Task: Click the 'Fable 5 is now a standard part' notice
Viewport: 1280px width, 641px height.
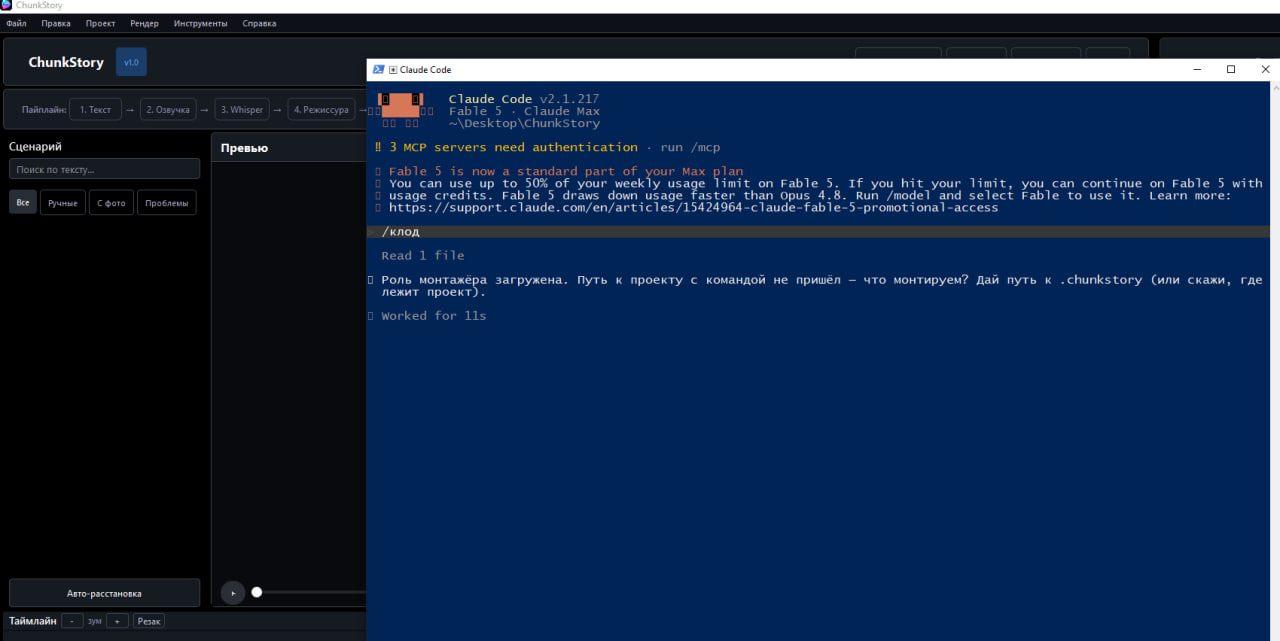Action: 566,172
